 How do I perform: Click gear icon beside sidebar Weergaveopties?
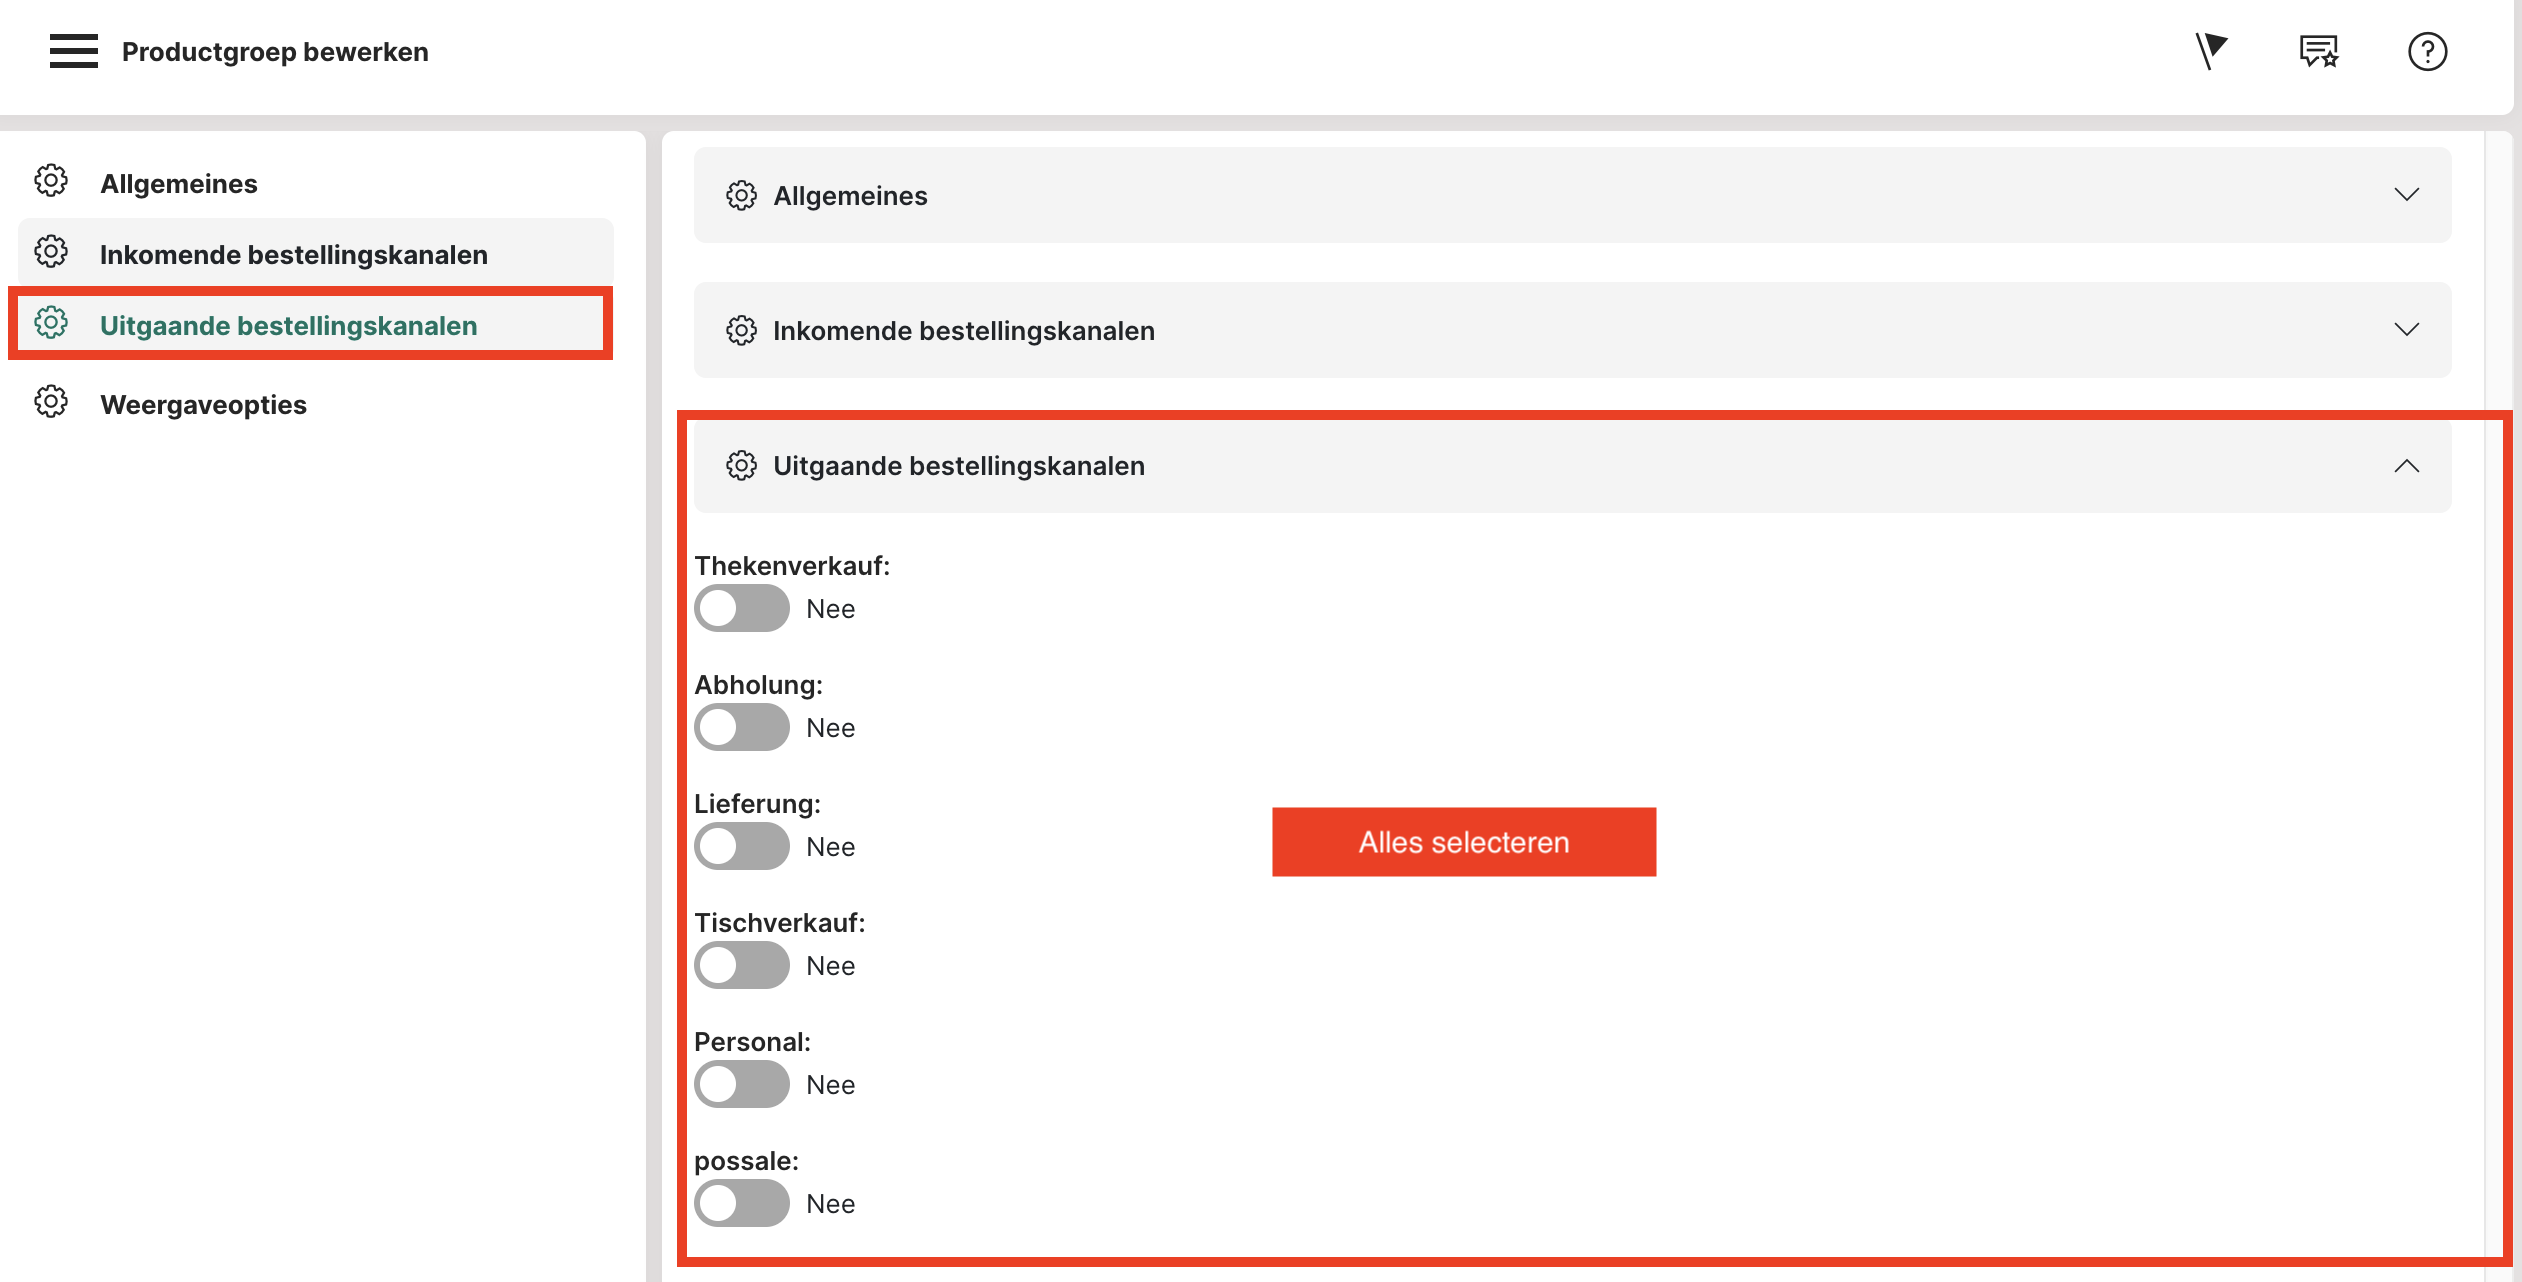tap(51, 403)
